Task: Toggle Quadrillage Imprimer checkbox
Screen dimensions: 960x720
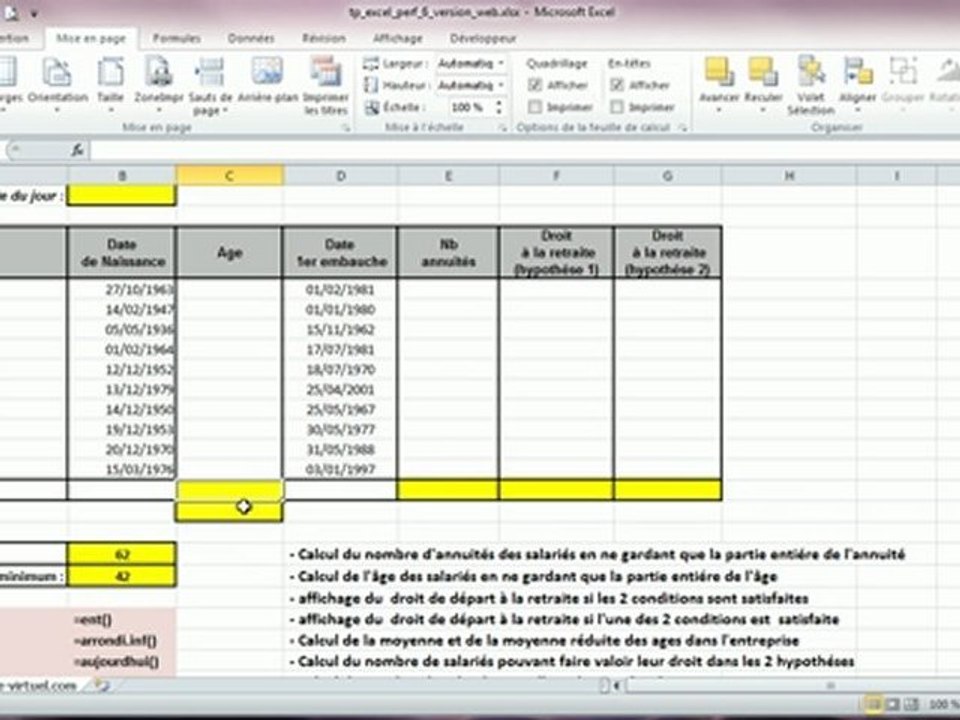Action: pyautogui.click(x=535, y=107)
